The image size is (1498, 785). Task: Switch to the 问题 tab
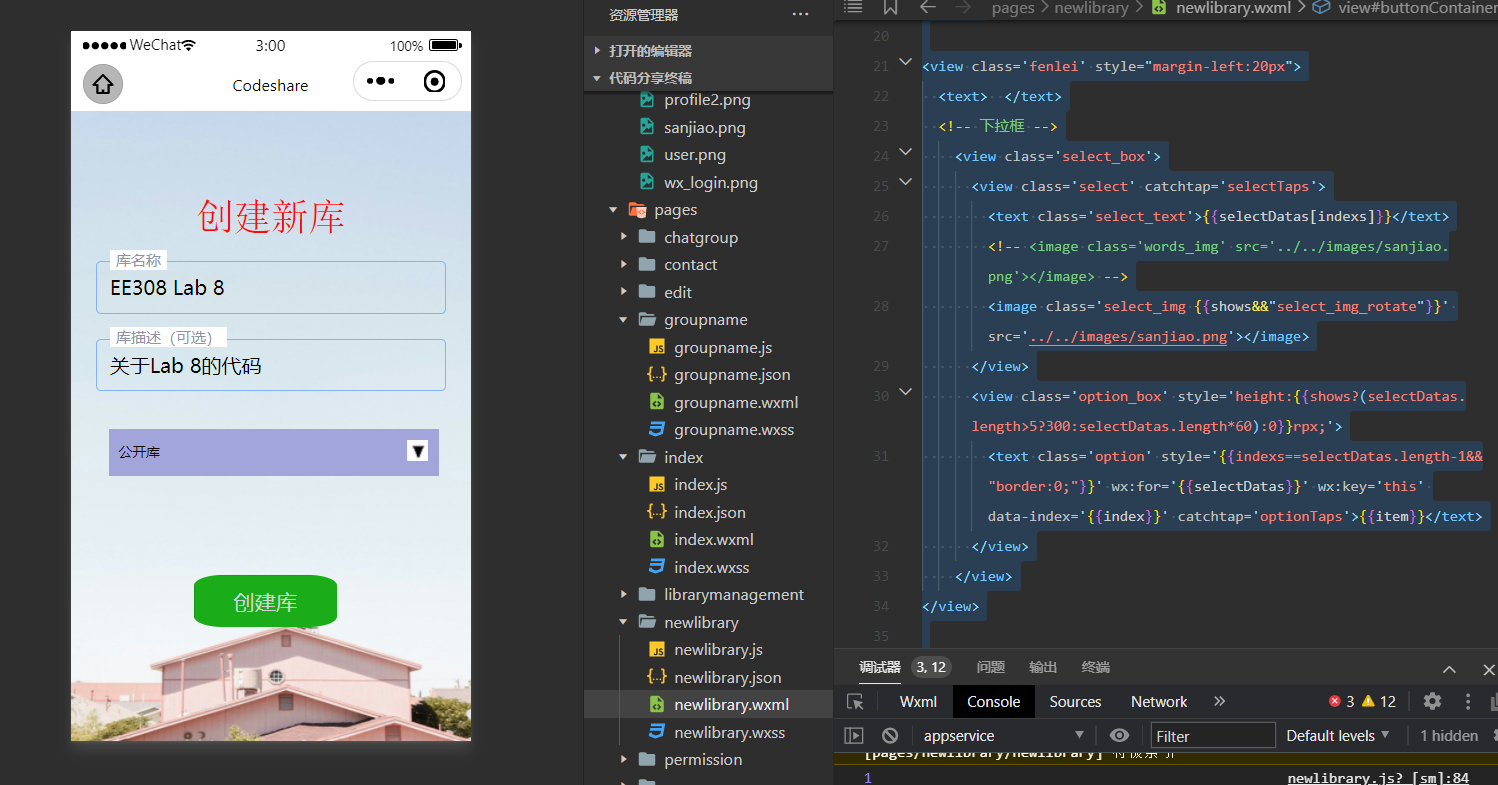[991, 667]
